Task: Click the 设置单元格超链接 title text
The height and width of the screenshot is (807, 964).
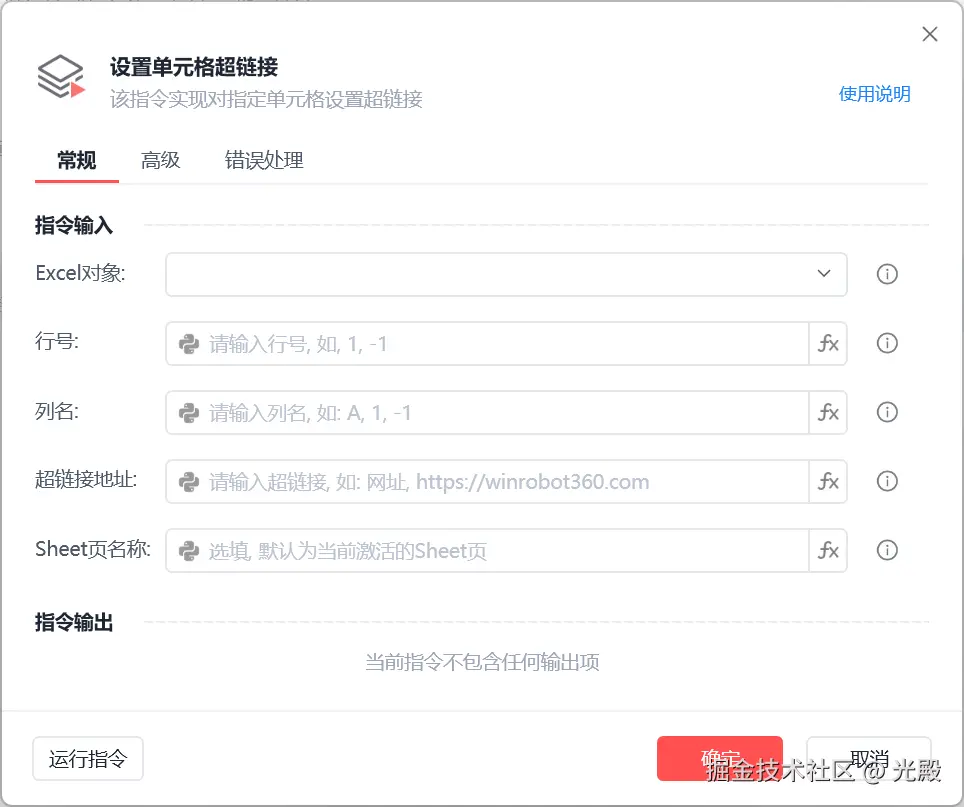Action: coord(194,66)
